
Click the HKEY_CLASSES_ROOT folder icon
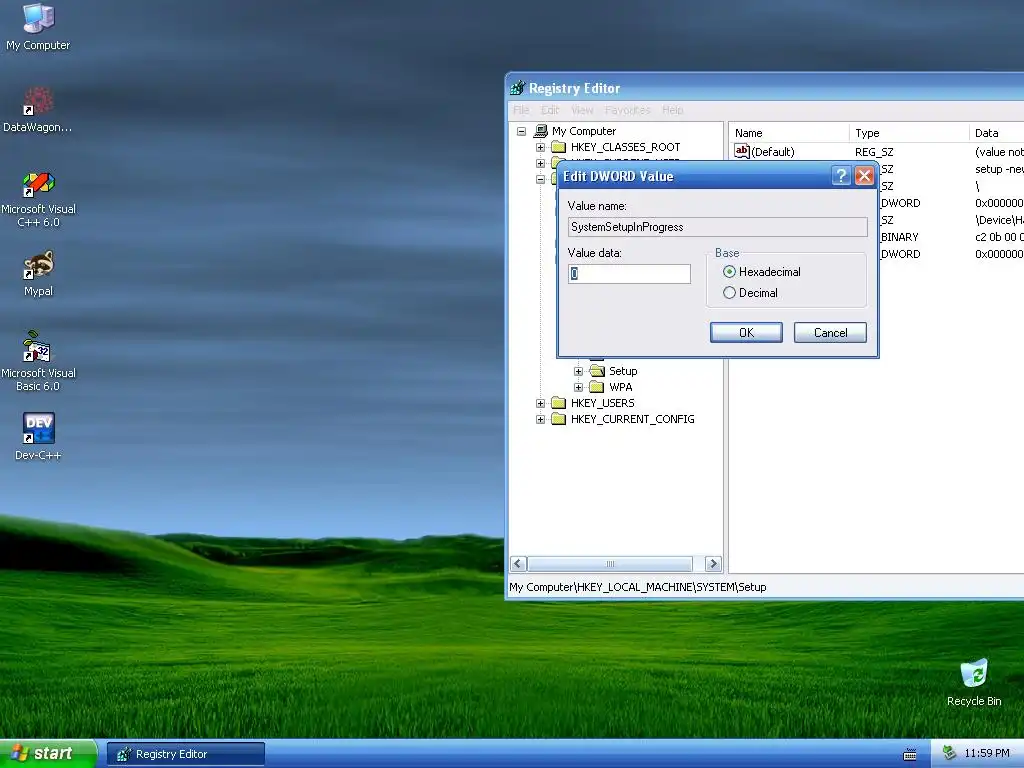coord(558,147)
